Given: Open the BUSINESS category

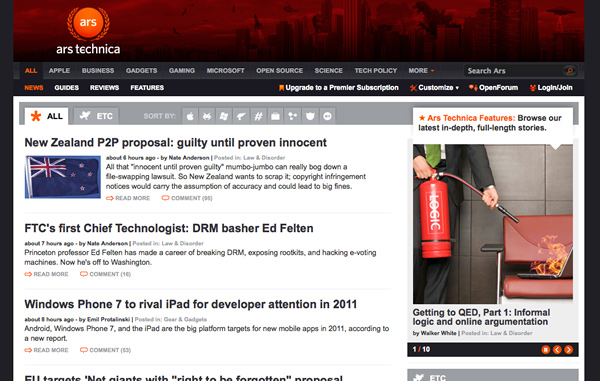Looking at the screenshot, I should coord(98,70).
